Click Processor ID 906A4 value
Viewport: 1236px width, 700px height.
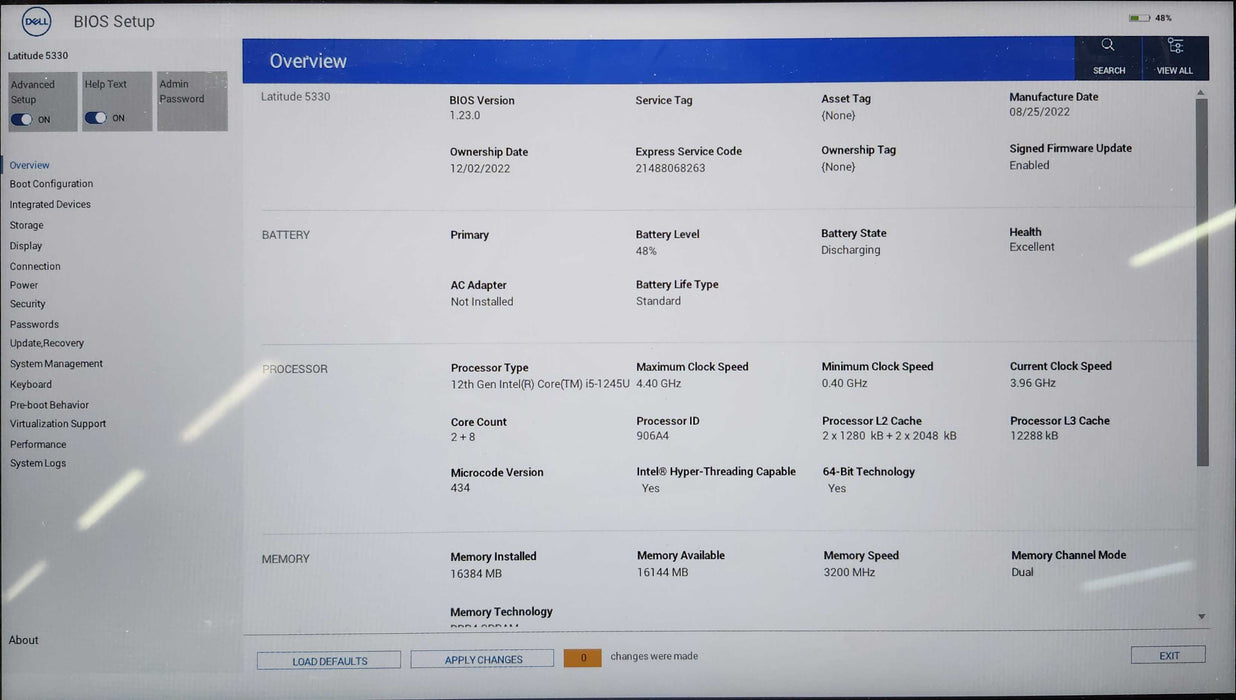[653, 436]
